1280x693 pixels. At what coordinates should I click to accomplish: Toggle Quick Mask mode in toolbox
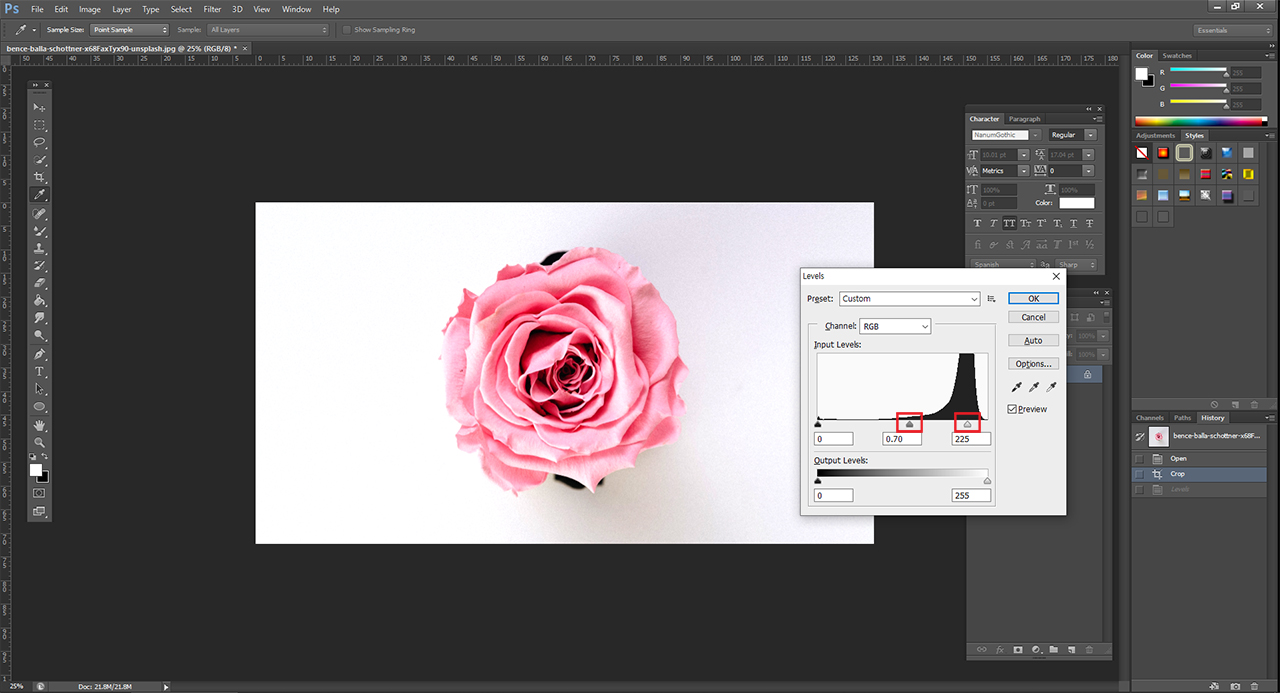coord(40,493)
